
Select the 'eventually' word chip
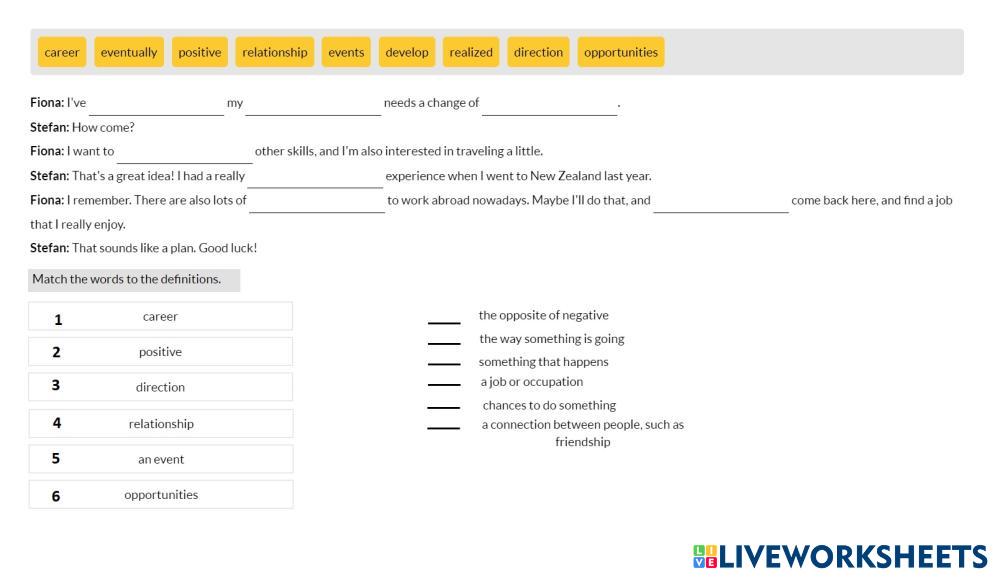coord(129,52)
